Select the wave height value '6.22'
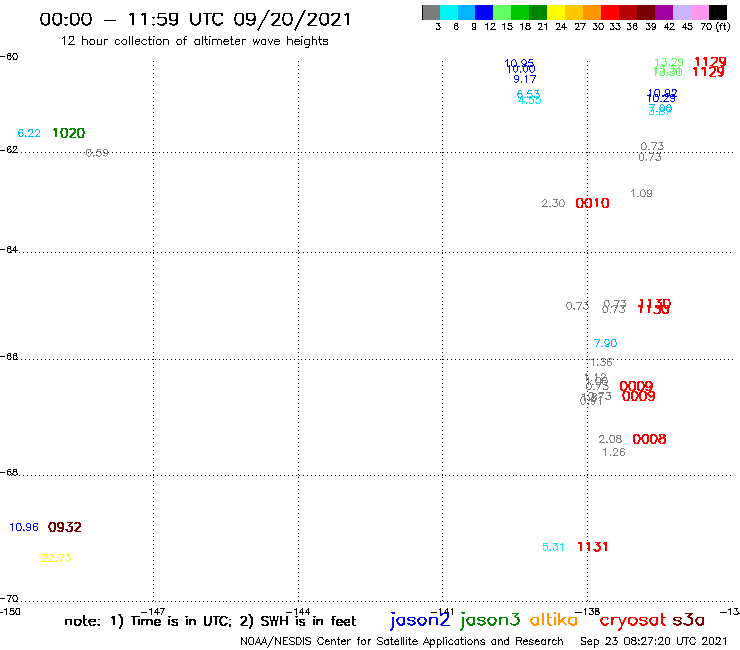Screen dimensions: 740x650 [29, 133]
